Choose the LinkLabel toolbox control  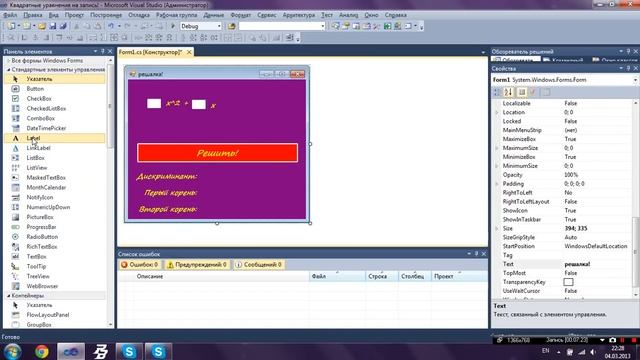point(38,148)
